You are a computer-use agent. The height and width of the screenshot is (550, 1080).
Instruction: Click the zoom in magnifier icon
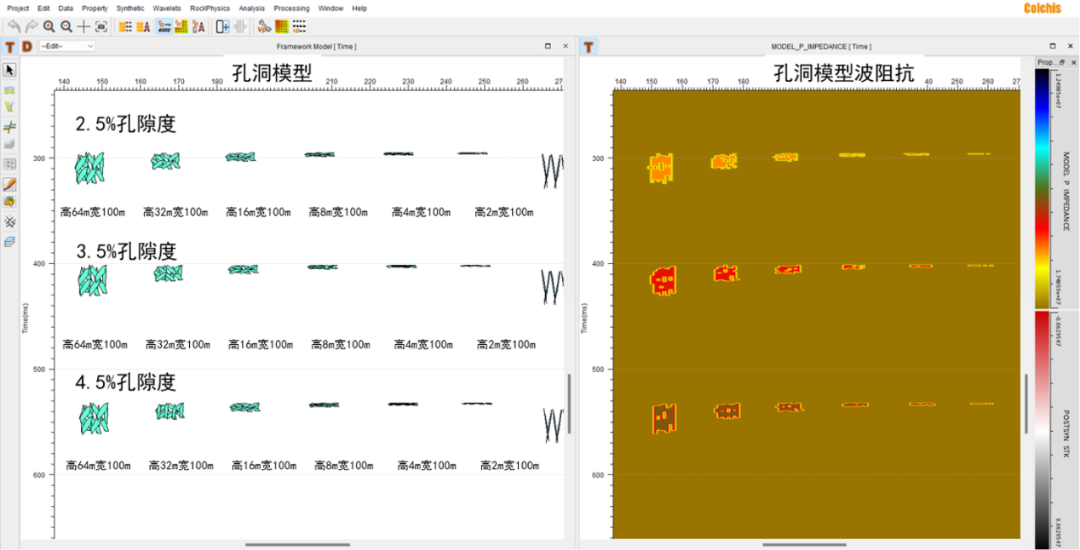(x=48, y=27)
